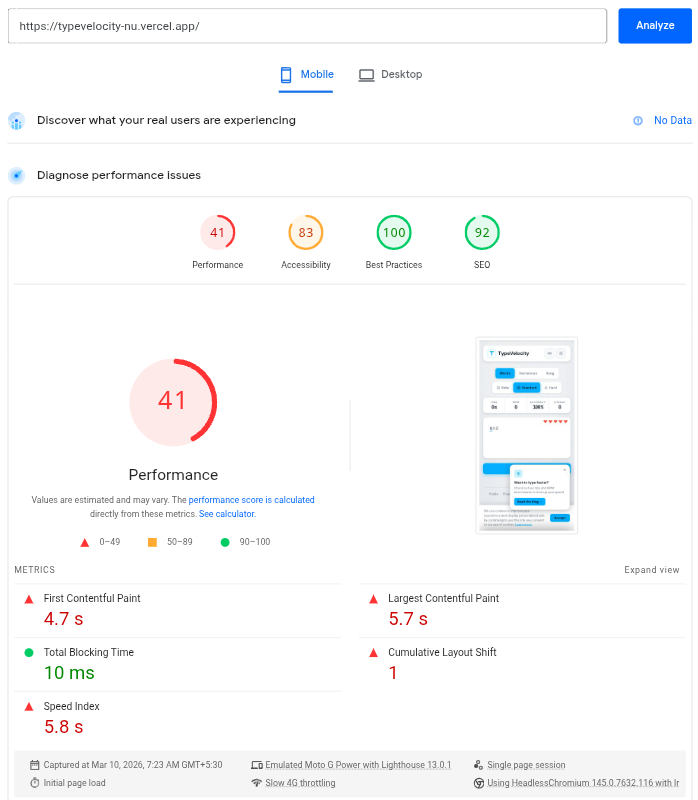Viewport: 698px width, 800px height.
Task: Click the device icon beside Emulated Moto G
Action: point(257,765)
